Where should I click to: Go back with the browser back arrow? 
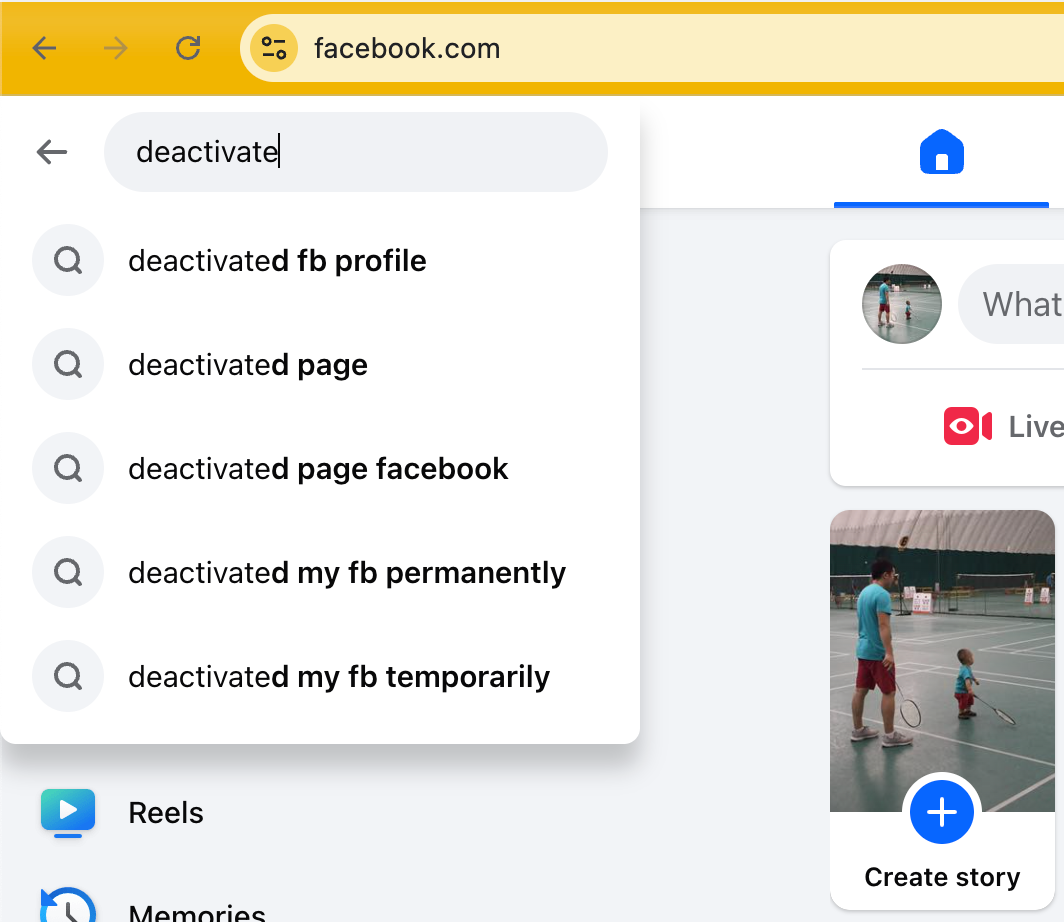tap(45, 48)
